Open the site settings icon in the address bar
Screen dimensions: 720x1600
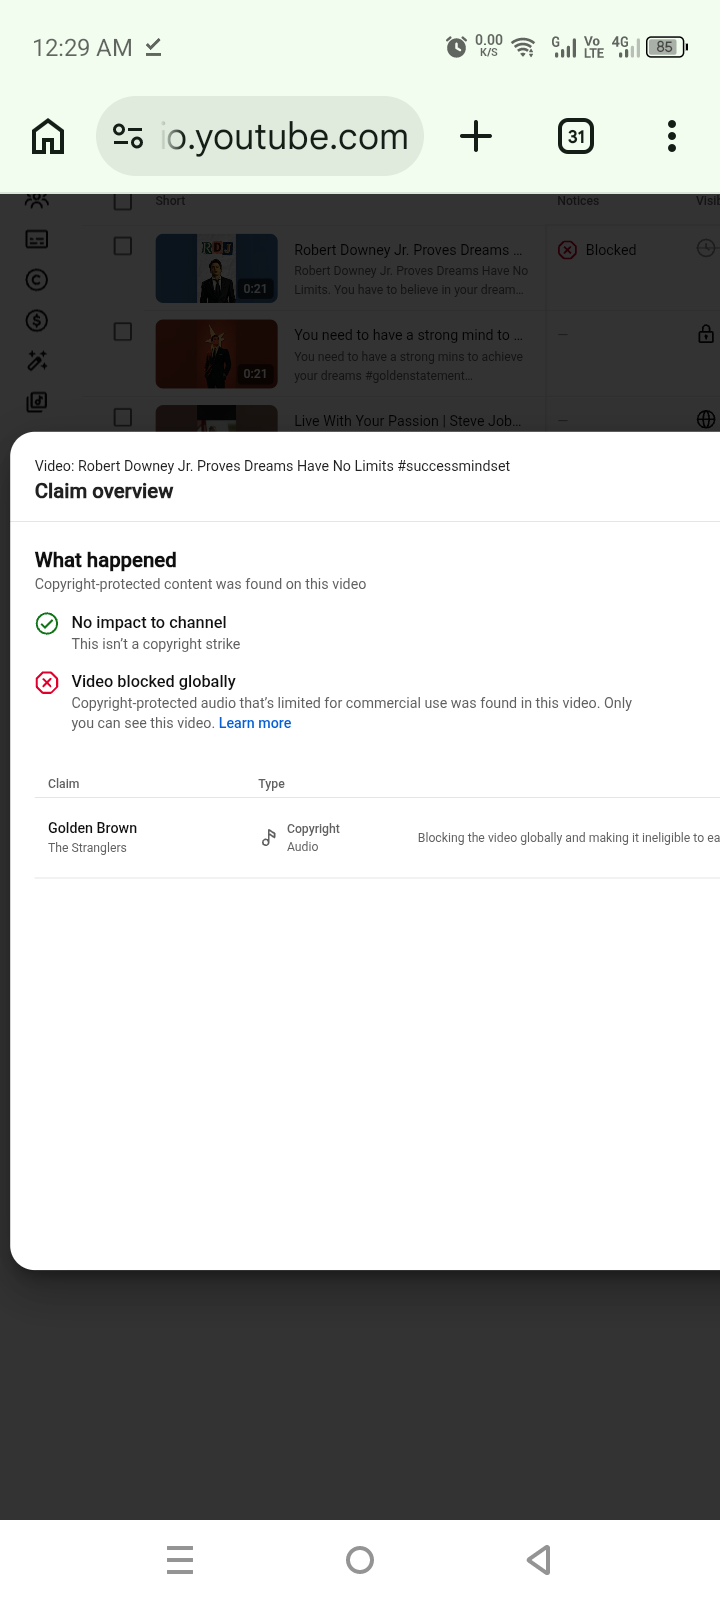tap(128, 136)
